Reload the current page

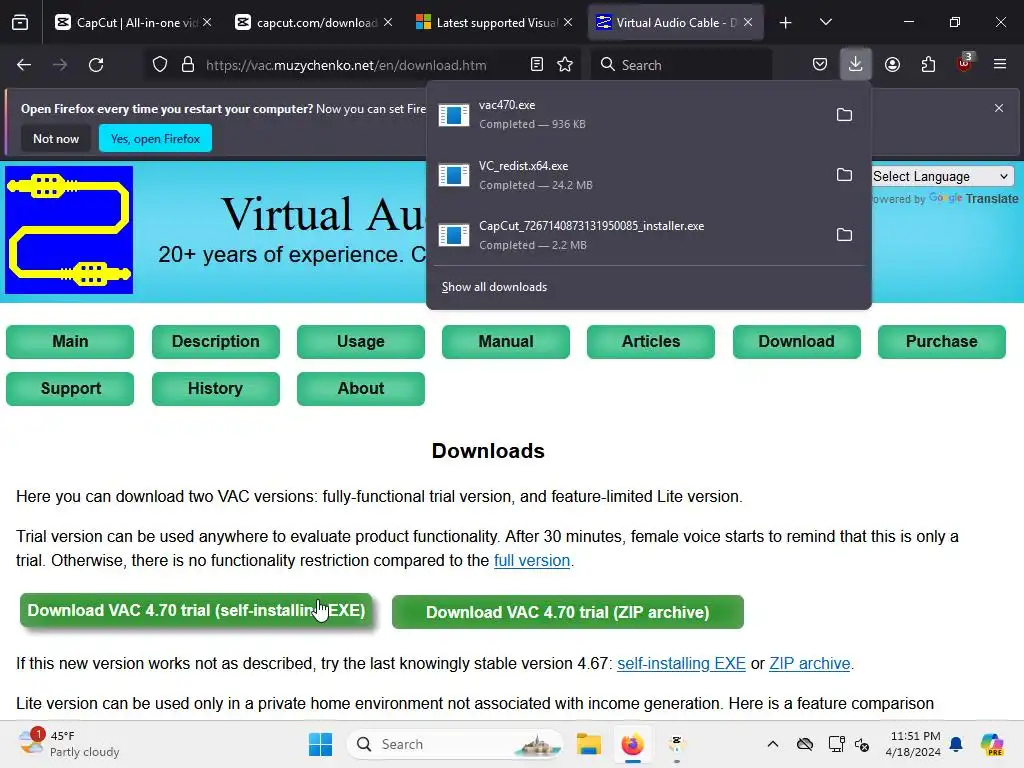point(96,65)
